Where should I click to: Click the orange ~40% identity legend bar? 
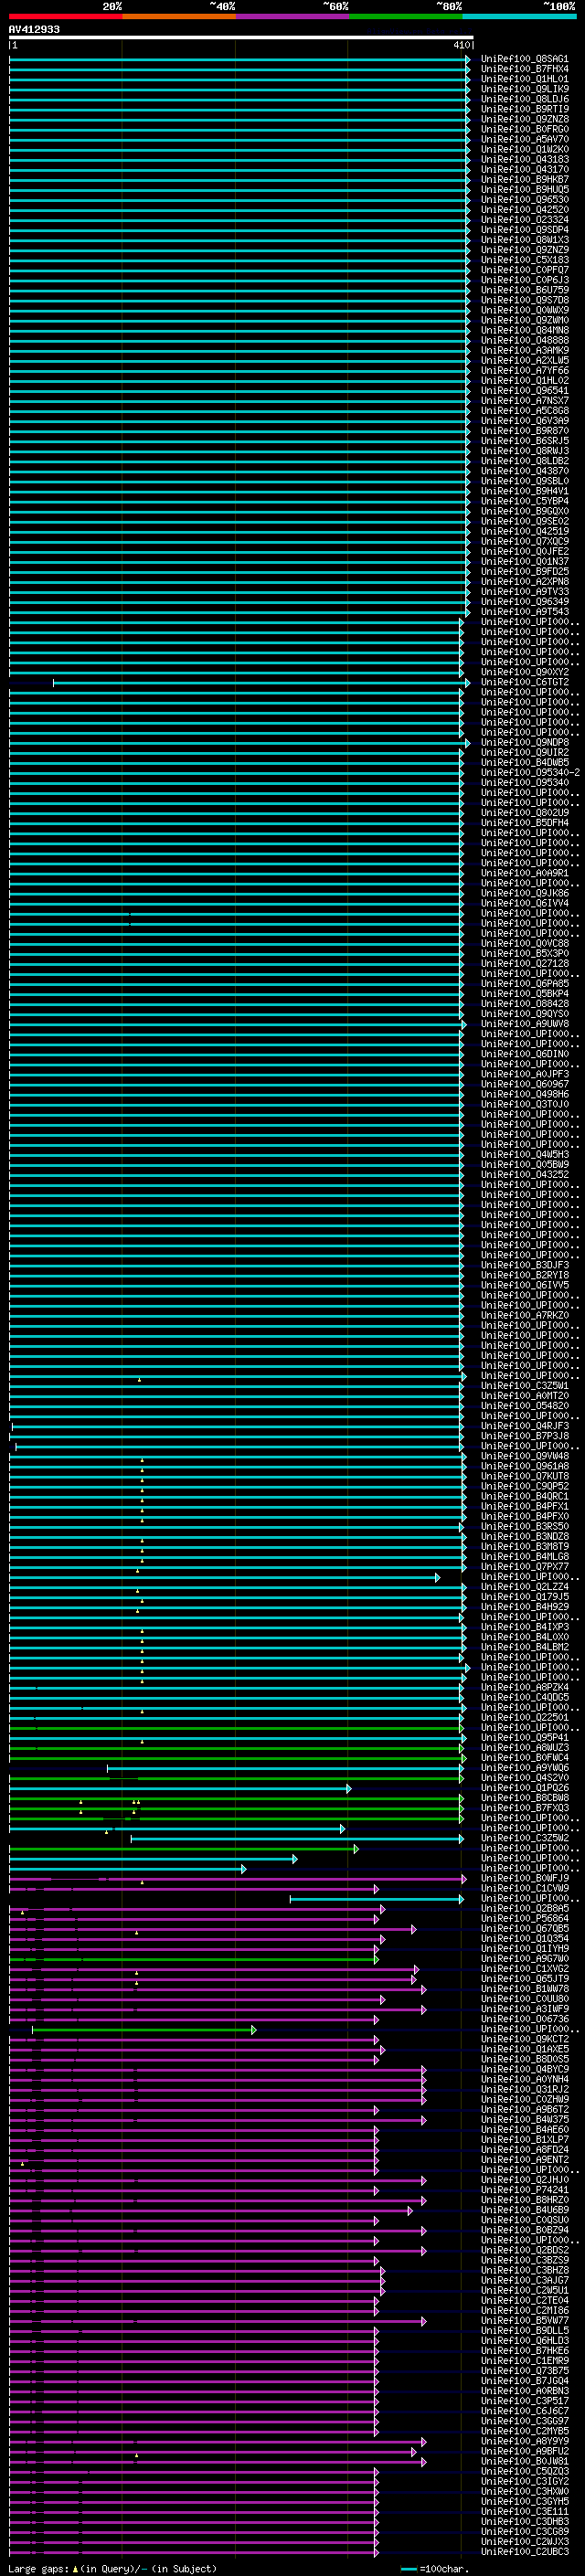pyautogui.click(x=179, y=16)
